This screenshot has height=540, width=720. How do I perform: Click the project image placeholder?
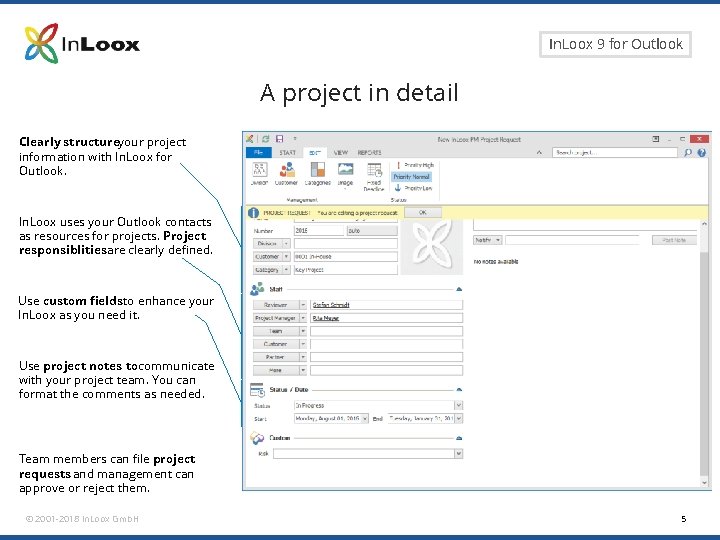click(x=432, y=246)
